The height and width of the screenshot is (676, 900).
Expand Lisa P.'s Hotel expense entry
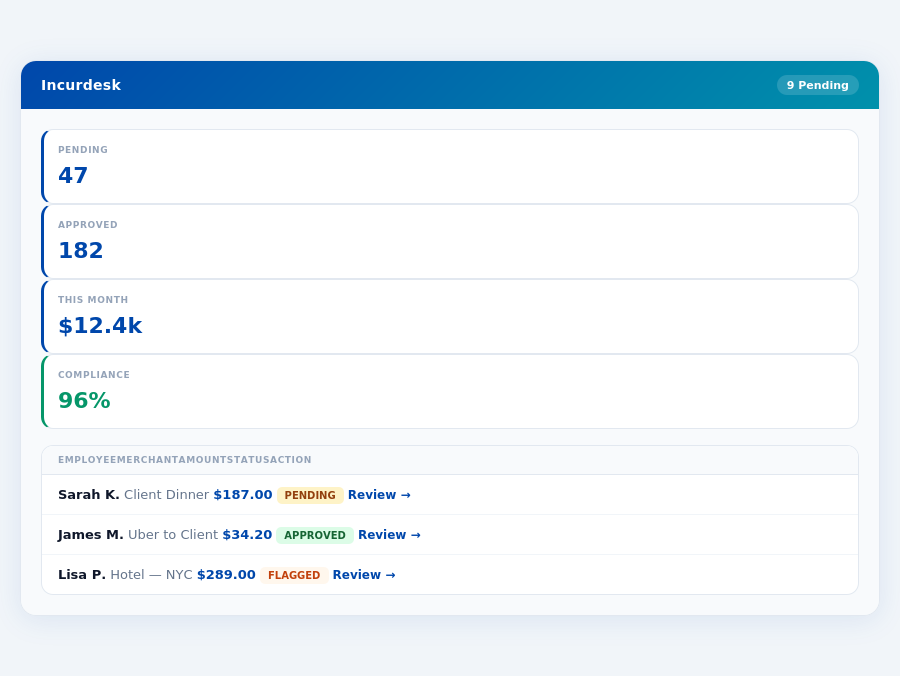(450, 574)
